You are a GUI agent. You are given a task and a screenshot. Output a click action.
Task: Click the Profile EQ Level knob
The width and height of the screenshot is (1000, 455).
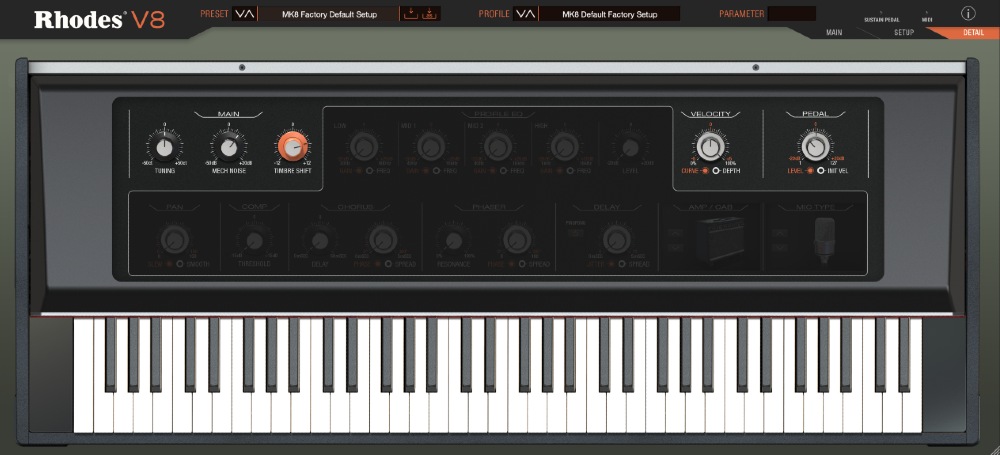click(x=630, y=147)
